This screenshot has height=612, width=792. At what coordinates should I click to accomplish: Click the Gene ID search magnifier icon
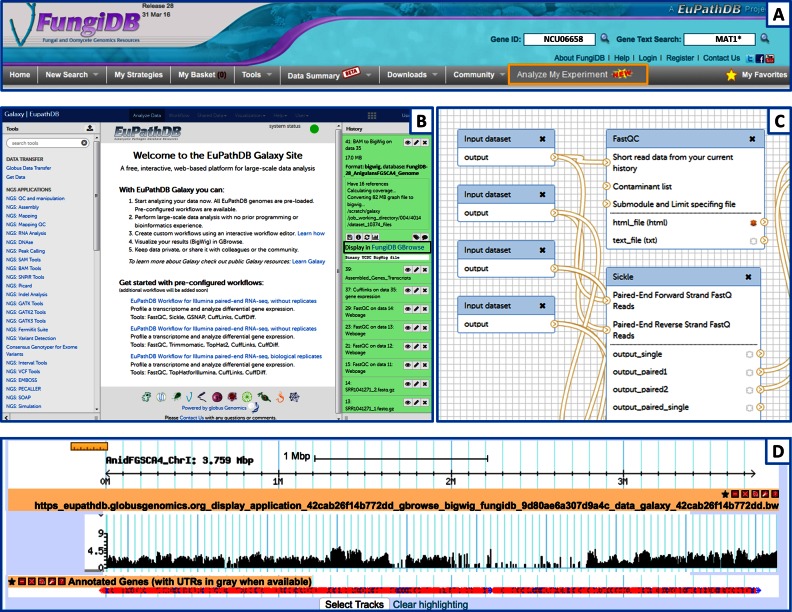(605, 38)
